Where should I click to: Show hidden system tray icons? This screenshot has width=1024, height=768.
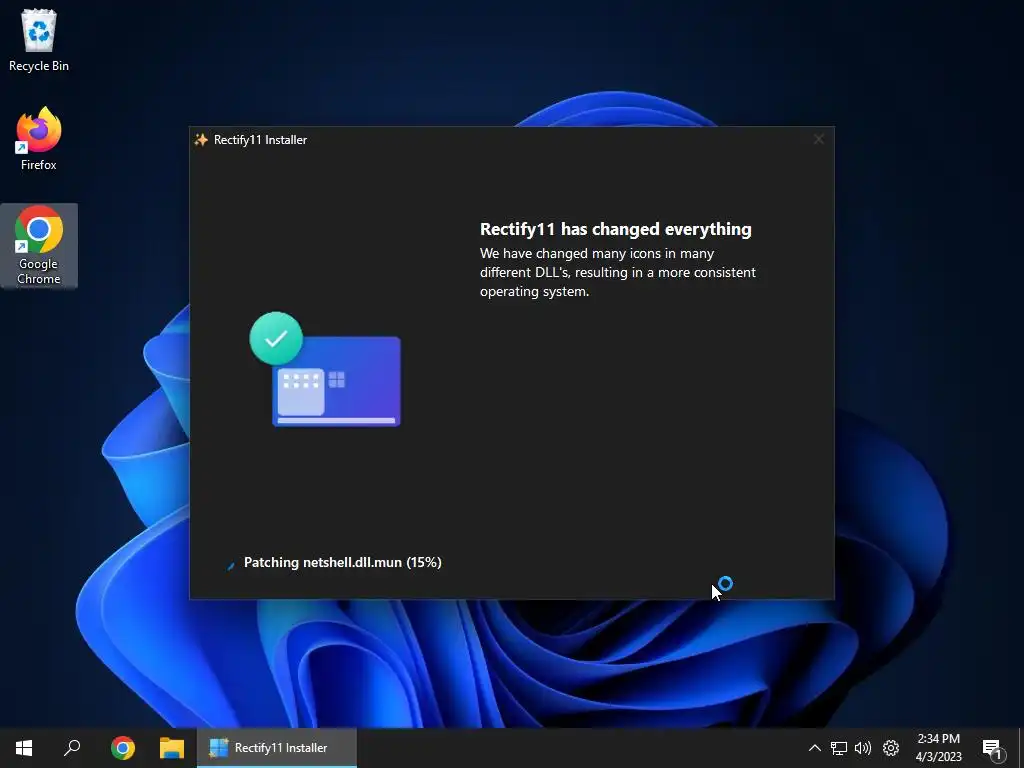point(814,748)
